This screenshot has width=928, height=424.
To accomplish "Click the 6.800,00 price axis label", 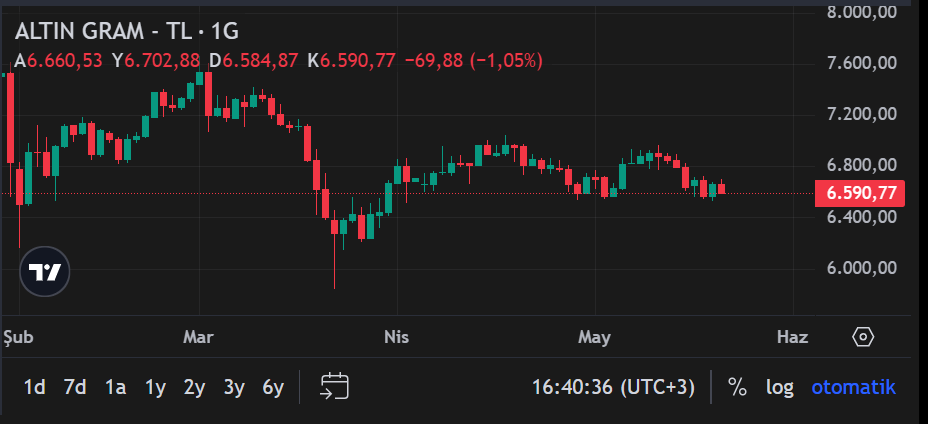I will click(861, 165).
